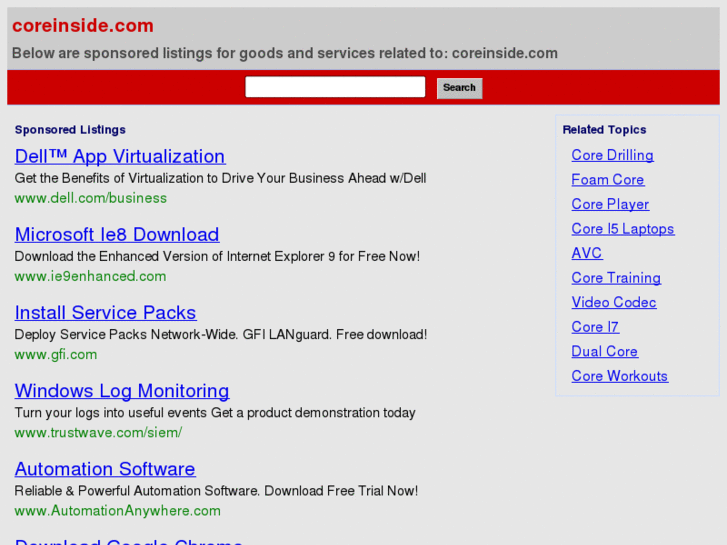Select Video Codec related topic
This screenshot has height=545, width=727.
click(614, 302)
